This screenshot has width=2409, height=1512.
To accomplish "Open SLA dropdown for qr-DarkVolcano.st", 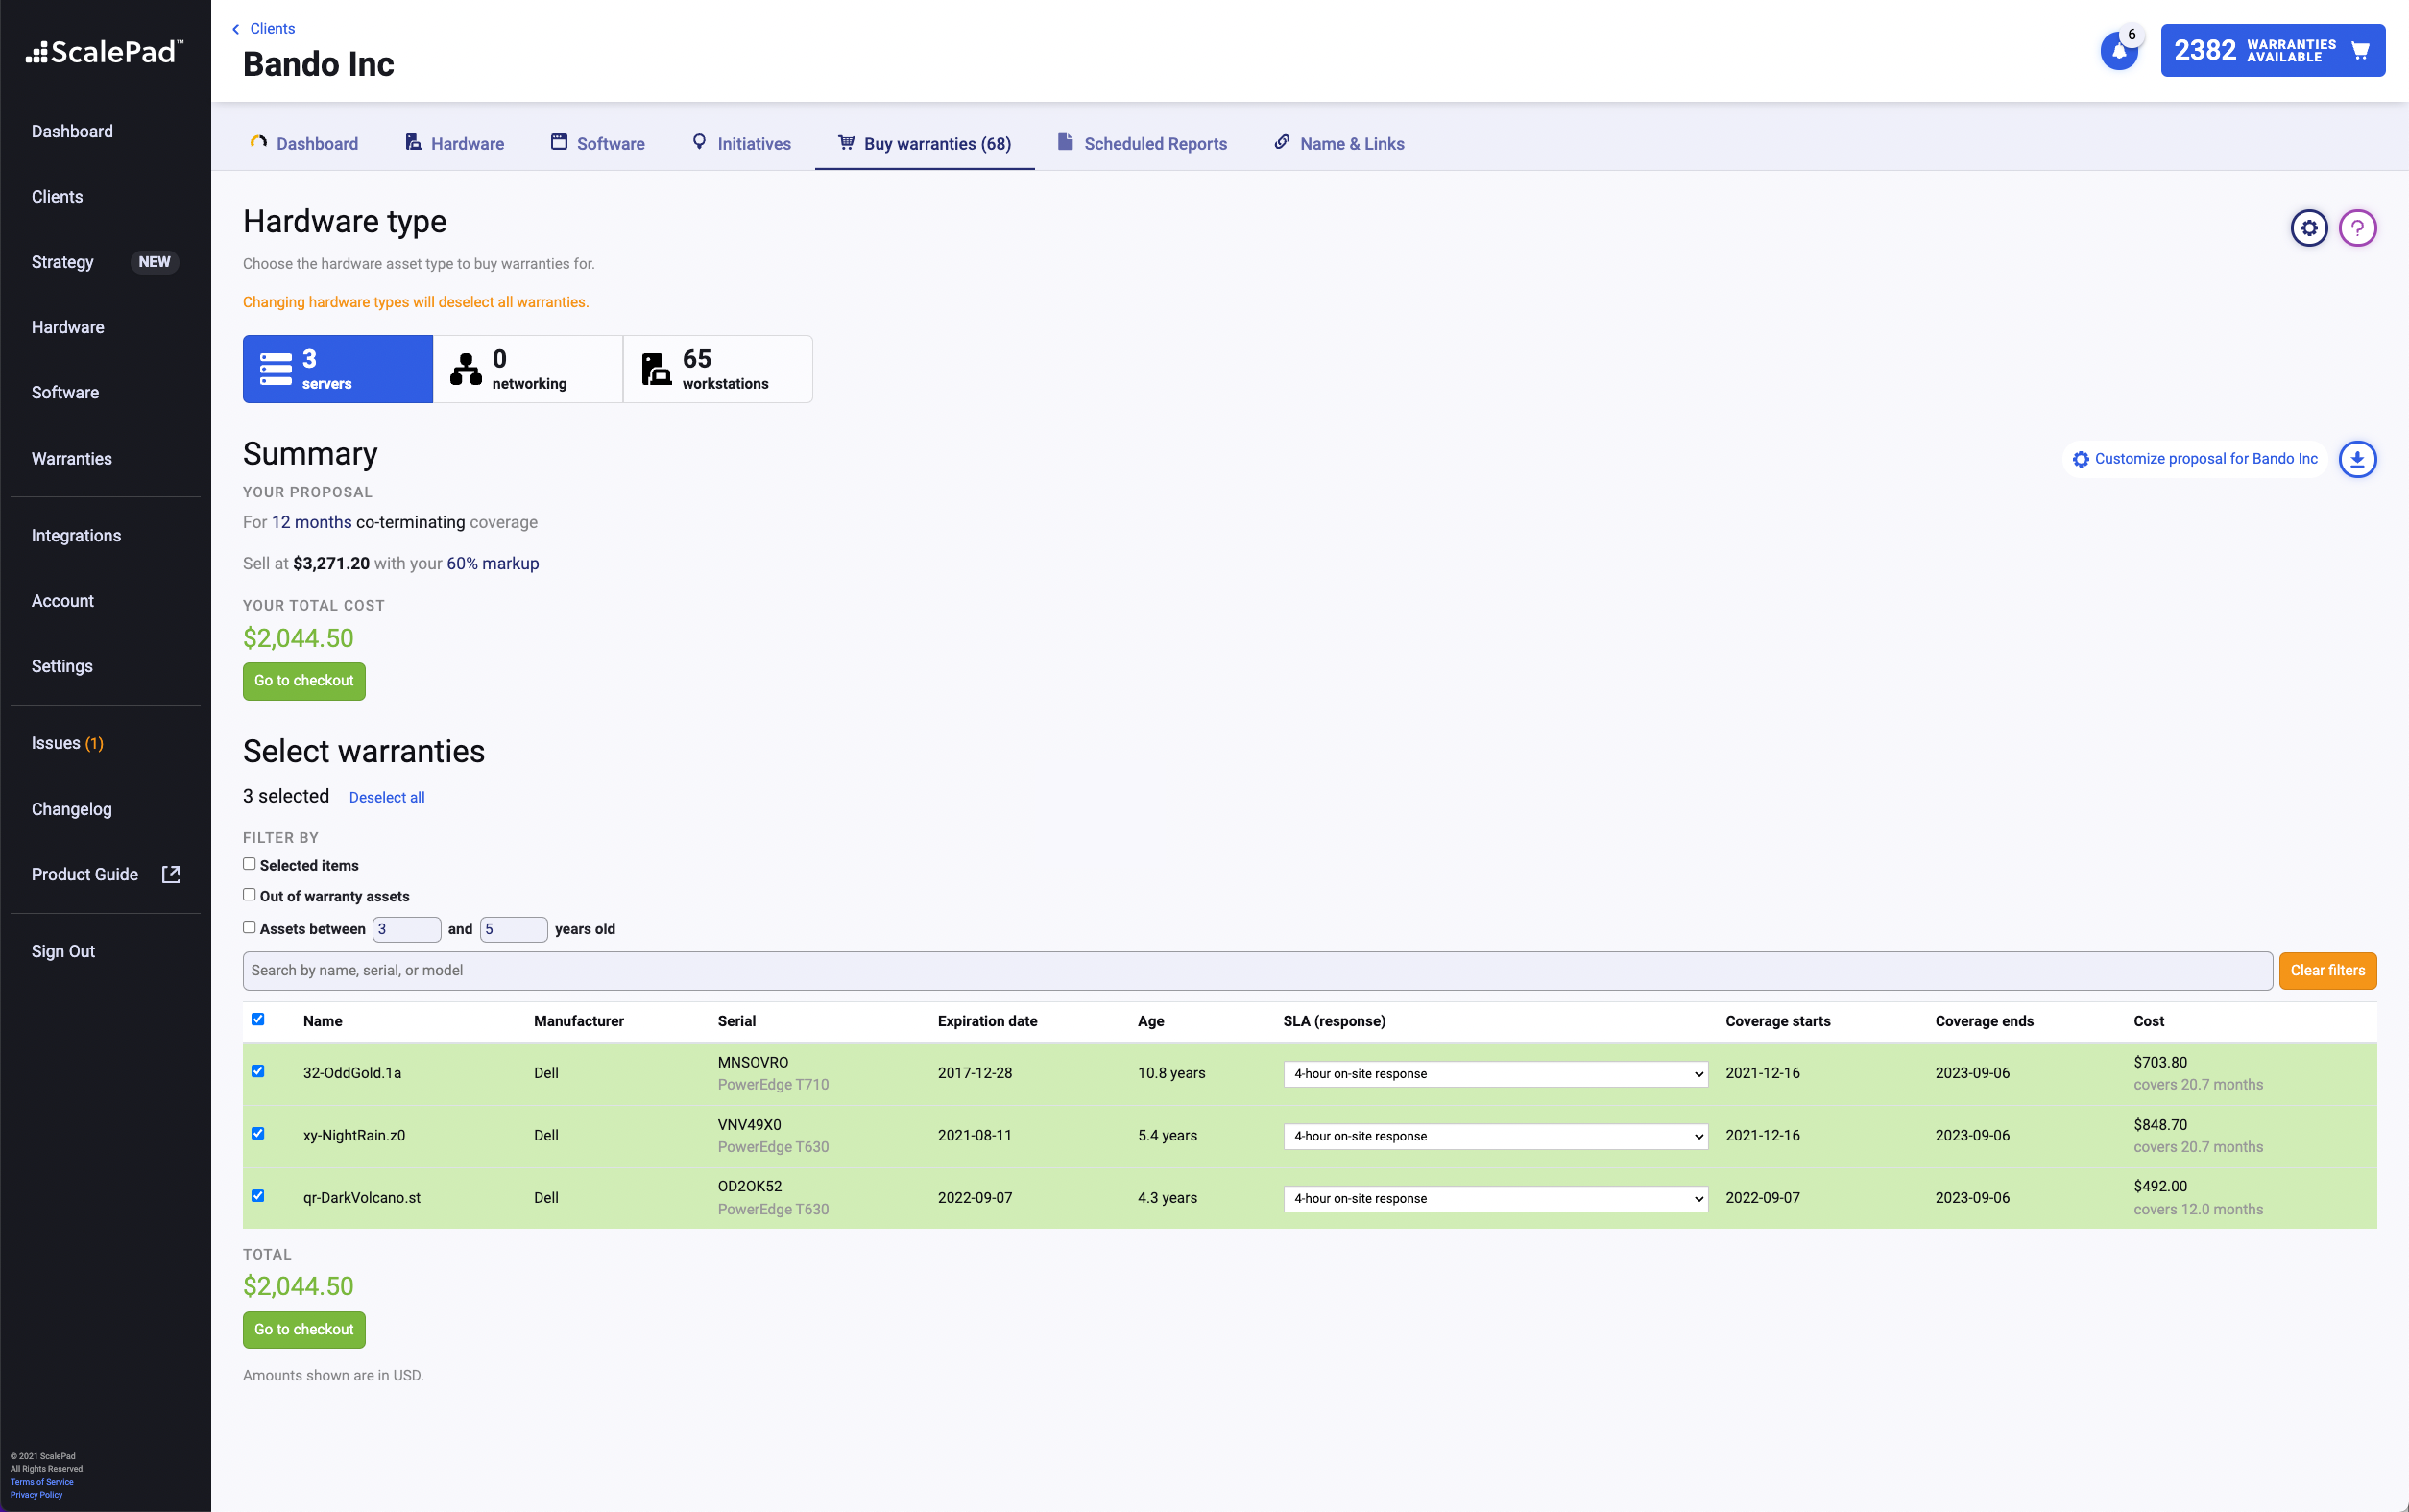I will [1495, 1198].
